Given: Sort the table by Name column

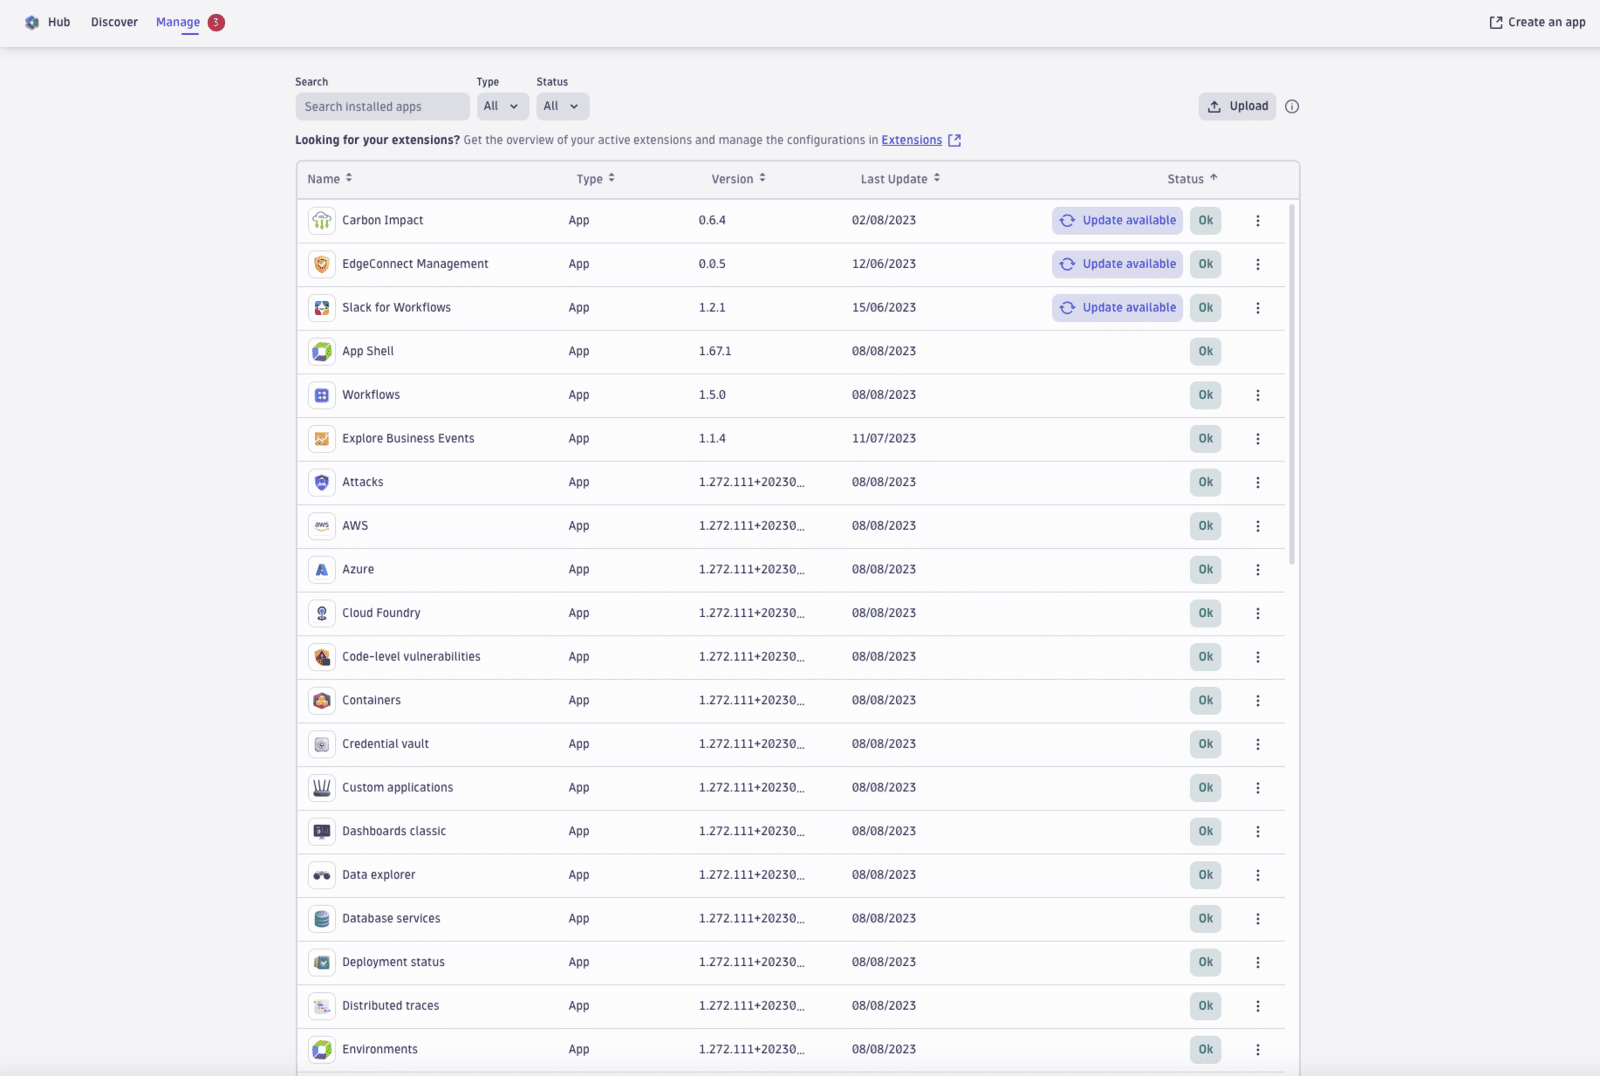Looking at the screenshot, I should point(329,178).
